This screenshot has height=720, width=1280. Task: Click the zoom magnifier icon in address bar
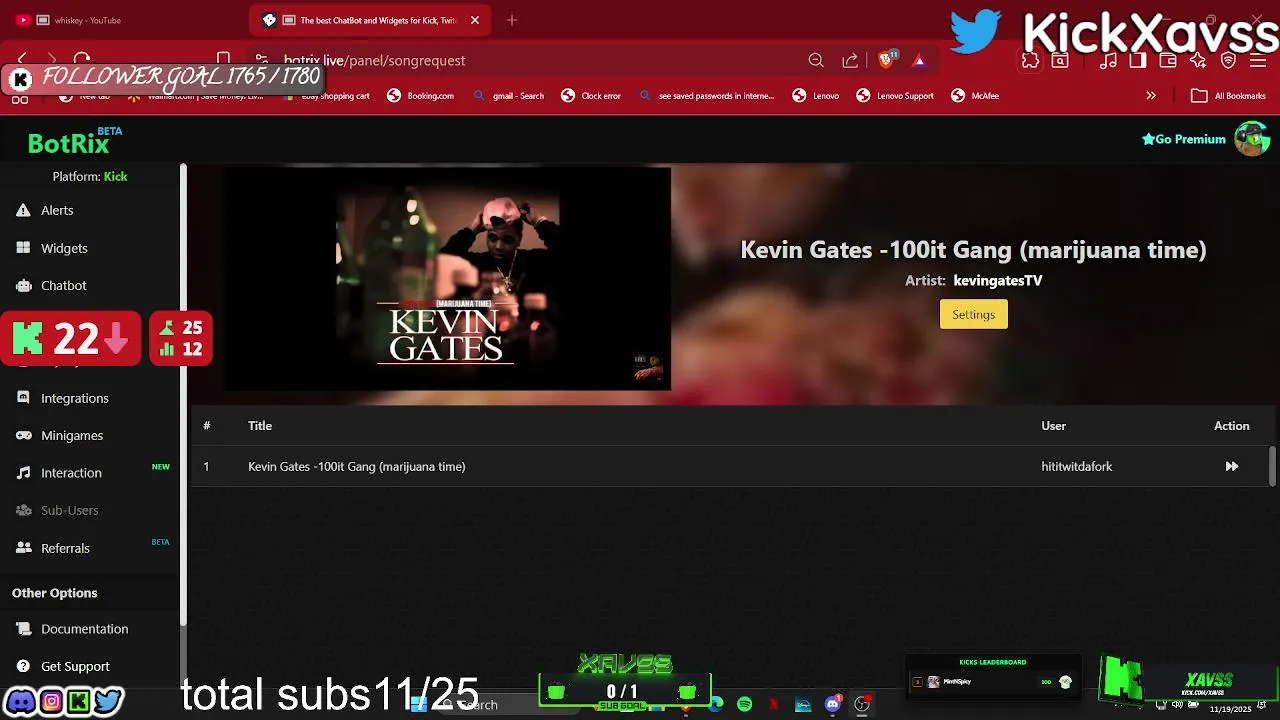pos(816,61)
